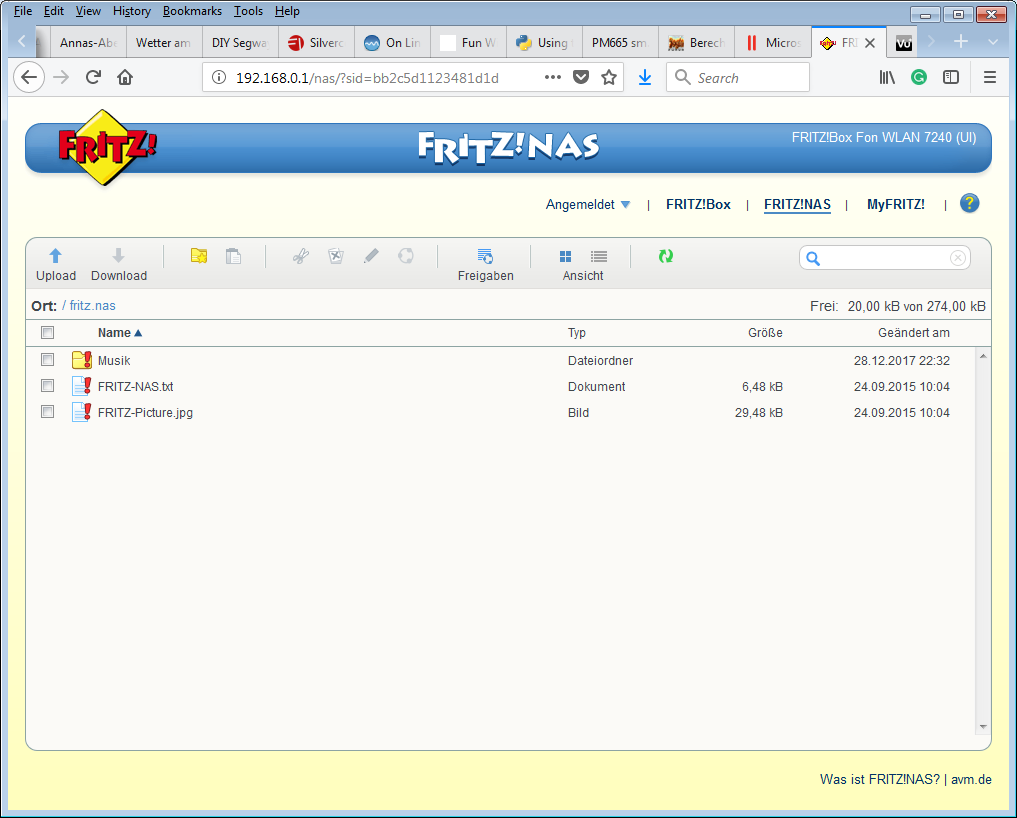Select the Musik folder checkbox

click(x=47, y=360)
